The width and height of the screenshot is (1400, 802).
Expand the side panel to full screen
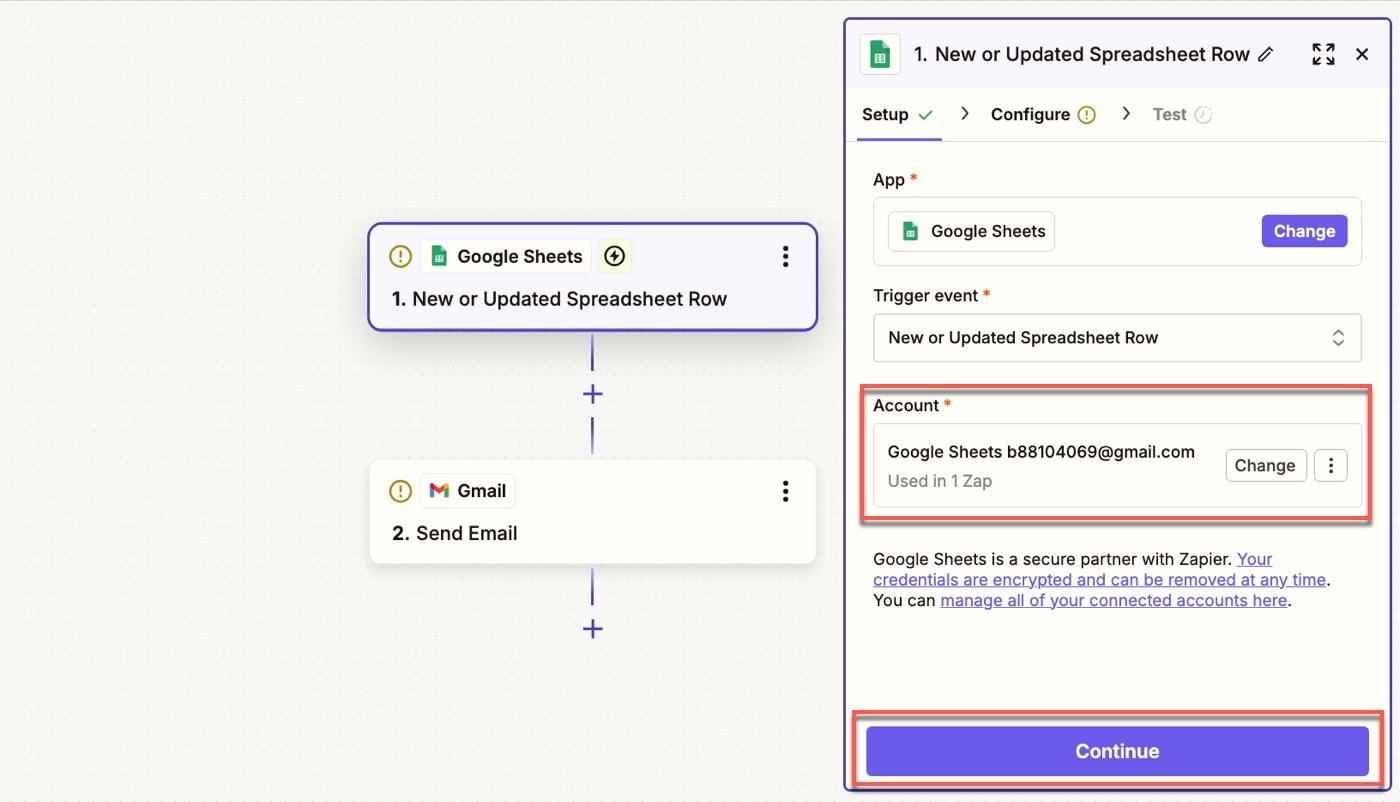tap(1323, 55)
